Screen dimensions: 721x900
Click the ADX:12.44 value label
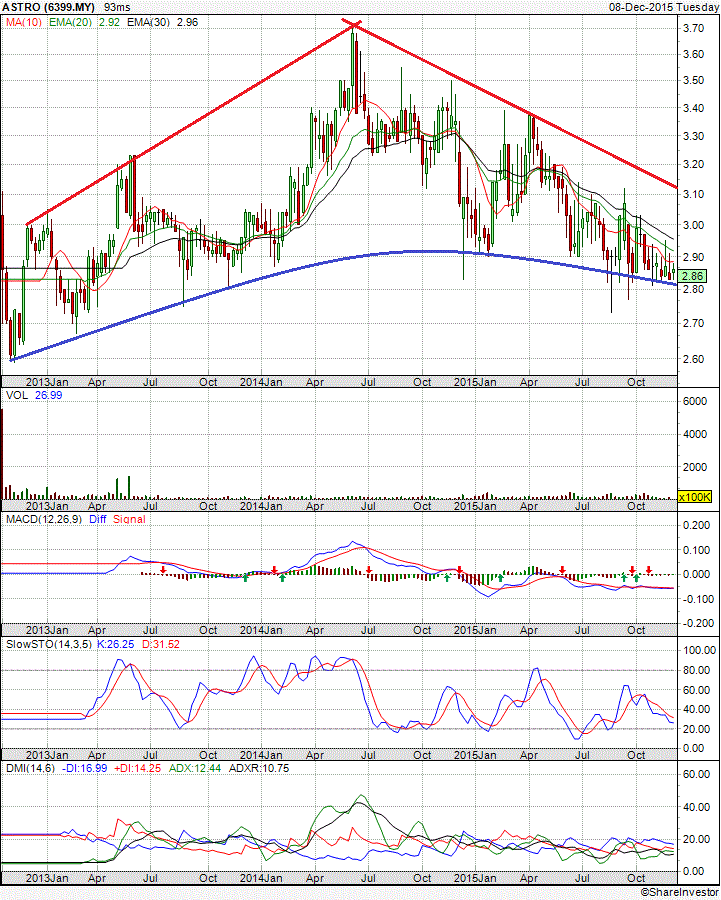click(x=195, y=768)
